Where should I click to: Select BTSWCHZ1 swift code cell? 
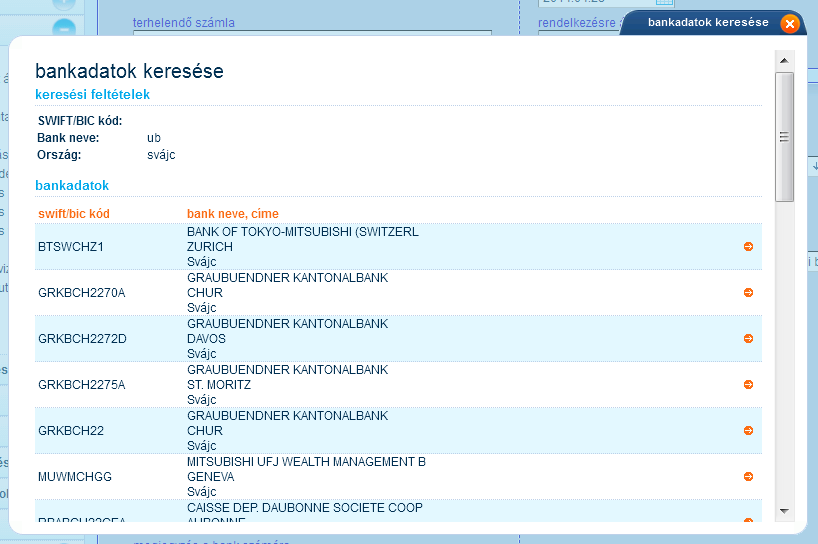71,247
